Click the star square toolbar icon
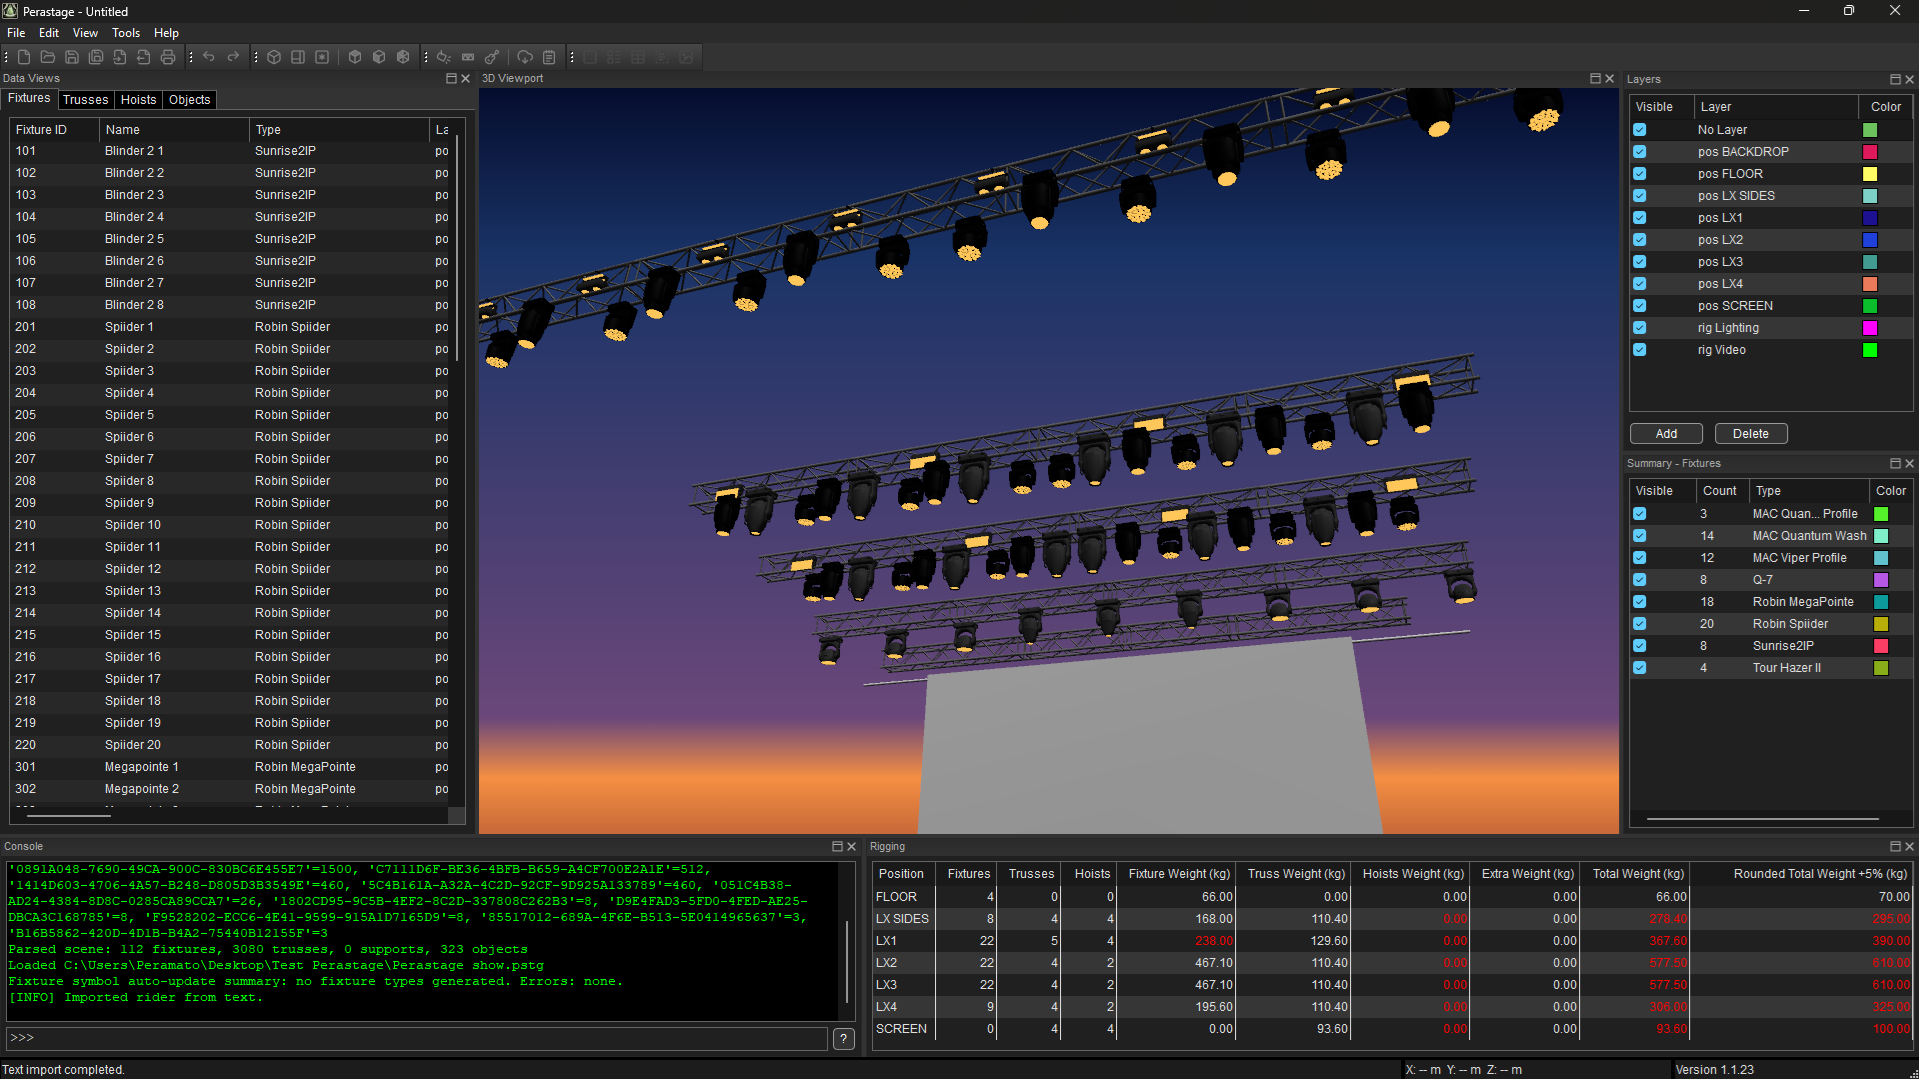The image size is (1919, 1079). click(322, 57)
